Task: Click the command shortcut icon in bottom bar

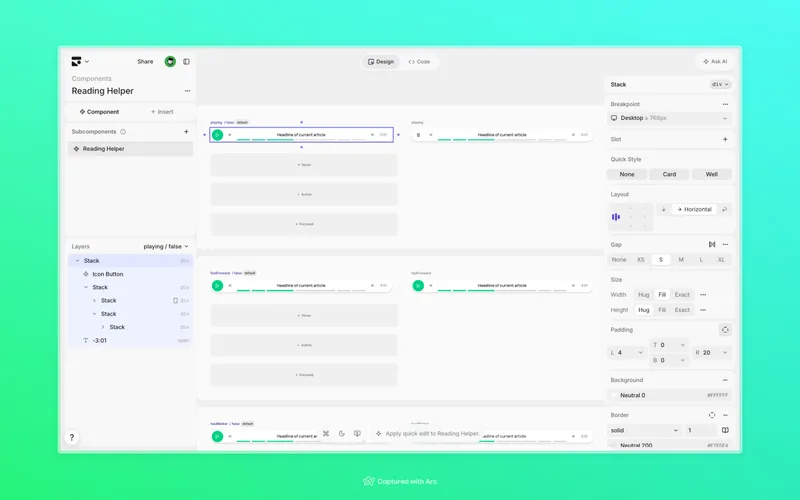Action: click(x=326, y=434)
